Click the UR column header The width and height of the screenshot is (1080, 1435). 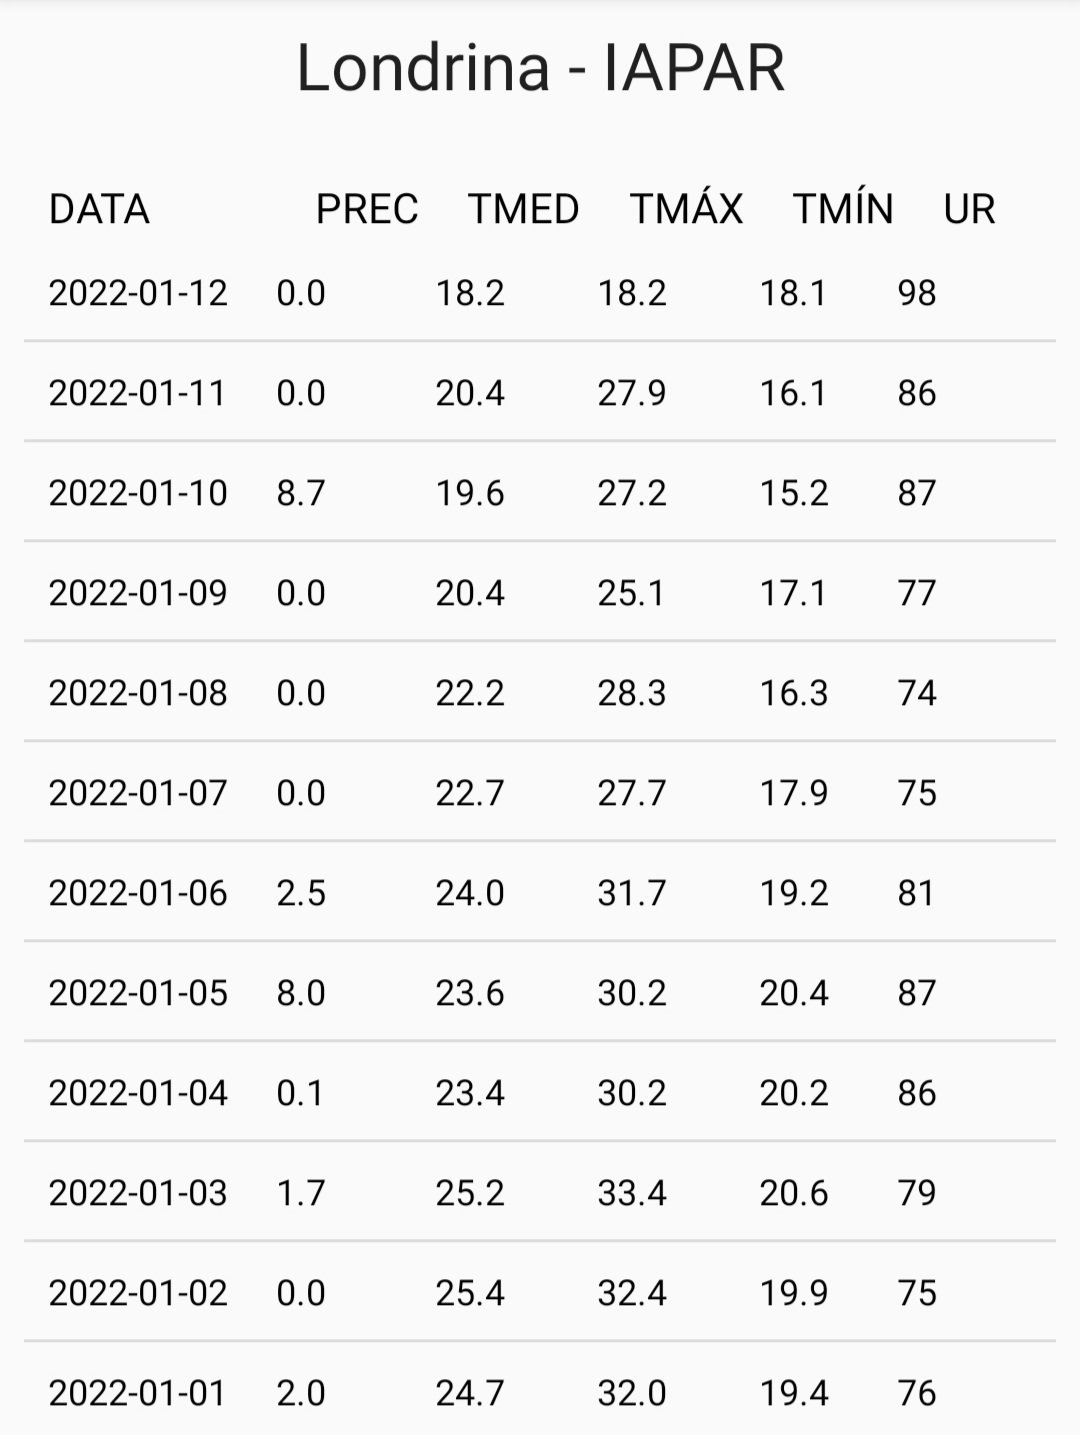[x=969, y=209]
